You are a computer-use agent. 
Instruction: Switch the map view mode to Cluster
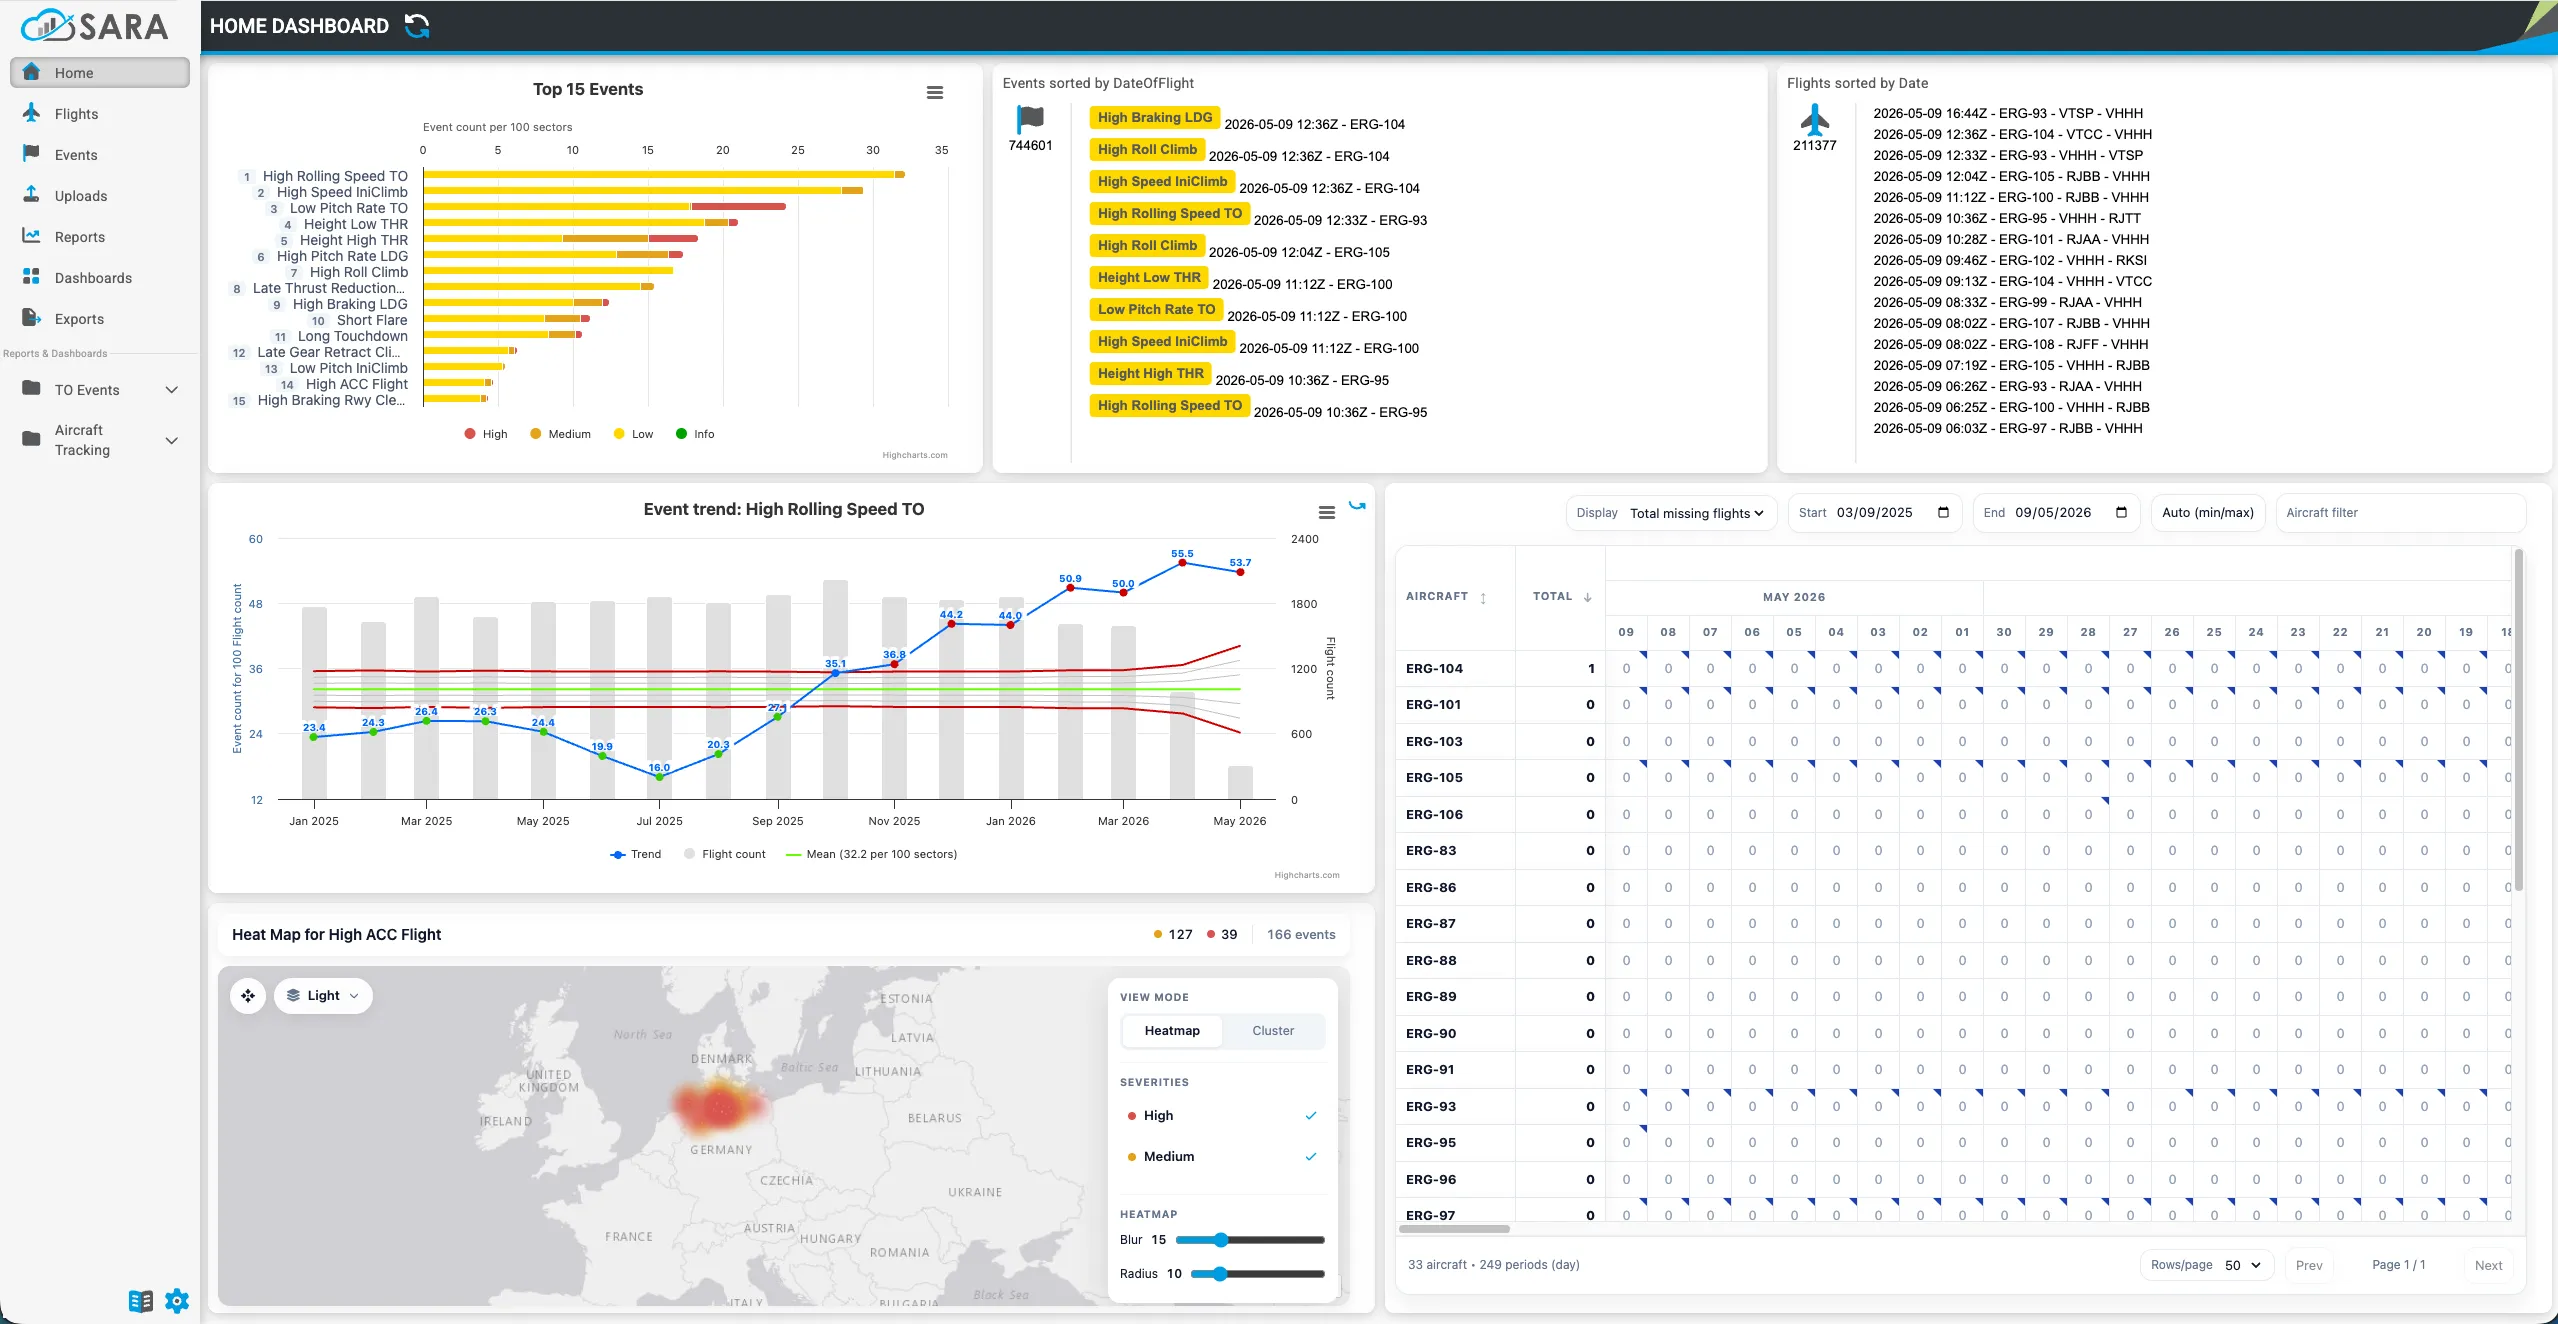click(1273, 1031)
